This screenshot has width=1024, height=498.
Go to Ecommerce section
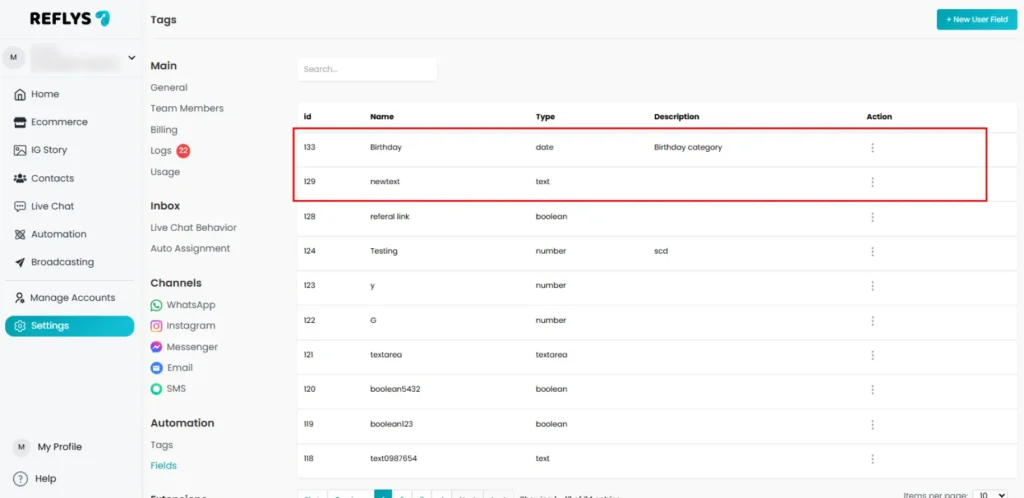[x=58, y=122]
